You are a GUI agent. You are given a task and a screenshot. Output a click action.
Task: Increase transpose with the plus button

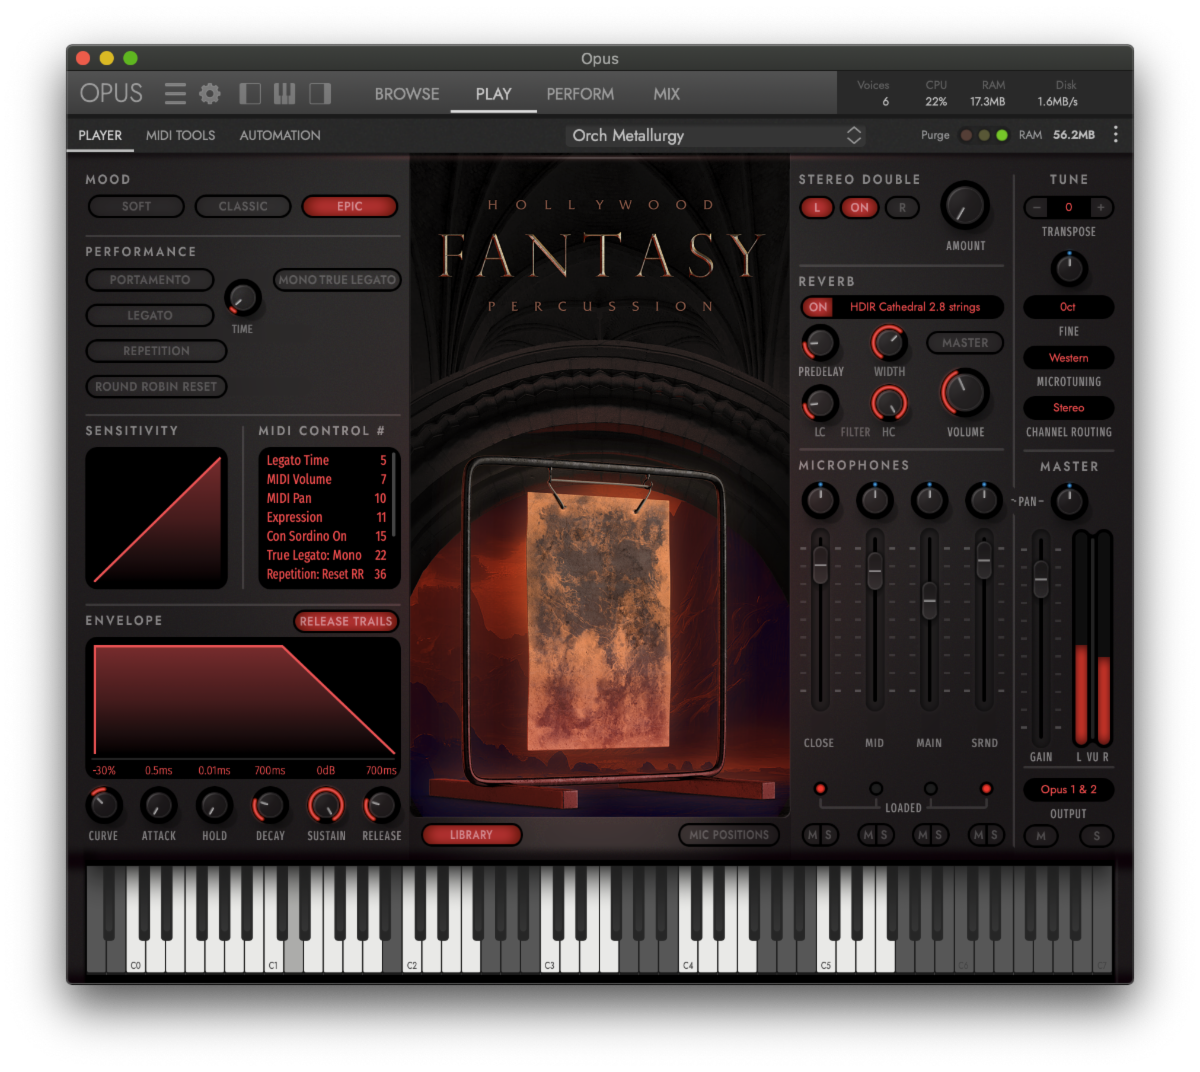[x=1100, y=207]
